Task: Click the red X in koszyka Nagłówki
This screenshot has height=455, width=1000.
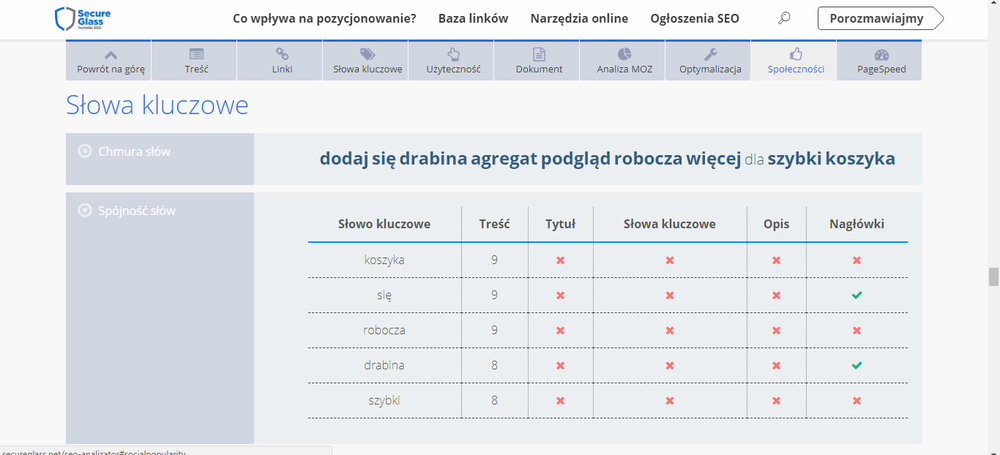Action: coord(857,260)
